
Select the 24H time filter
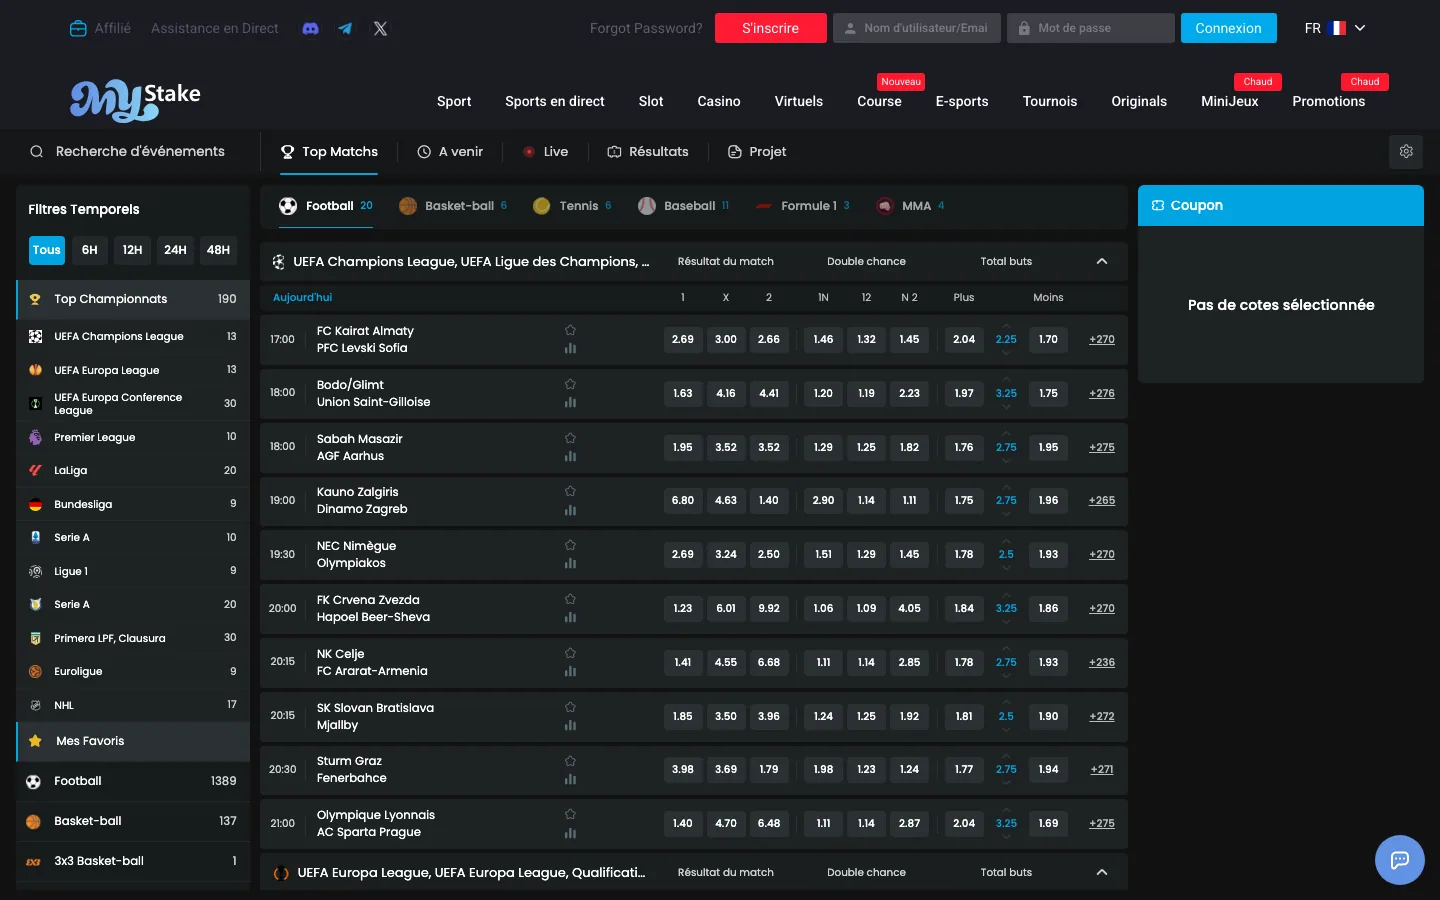click(x=175, y=250)
